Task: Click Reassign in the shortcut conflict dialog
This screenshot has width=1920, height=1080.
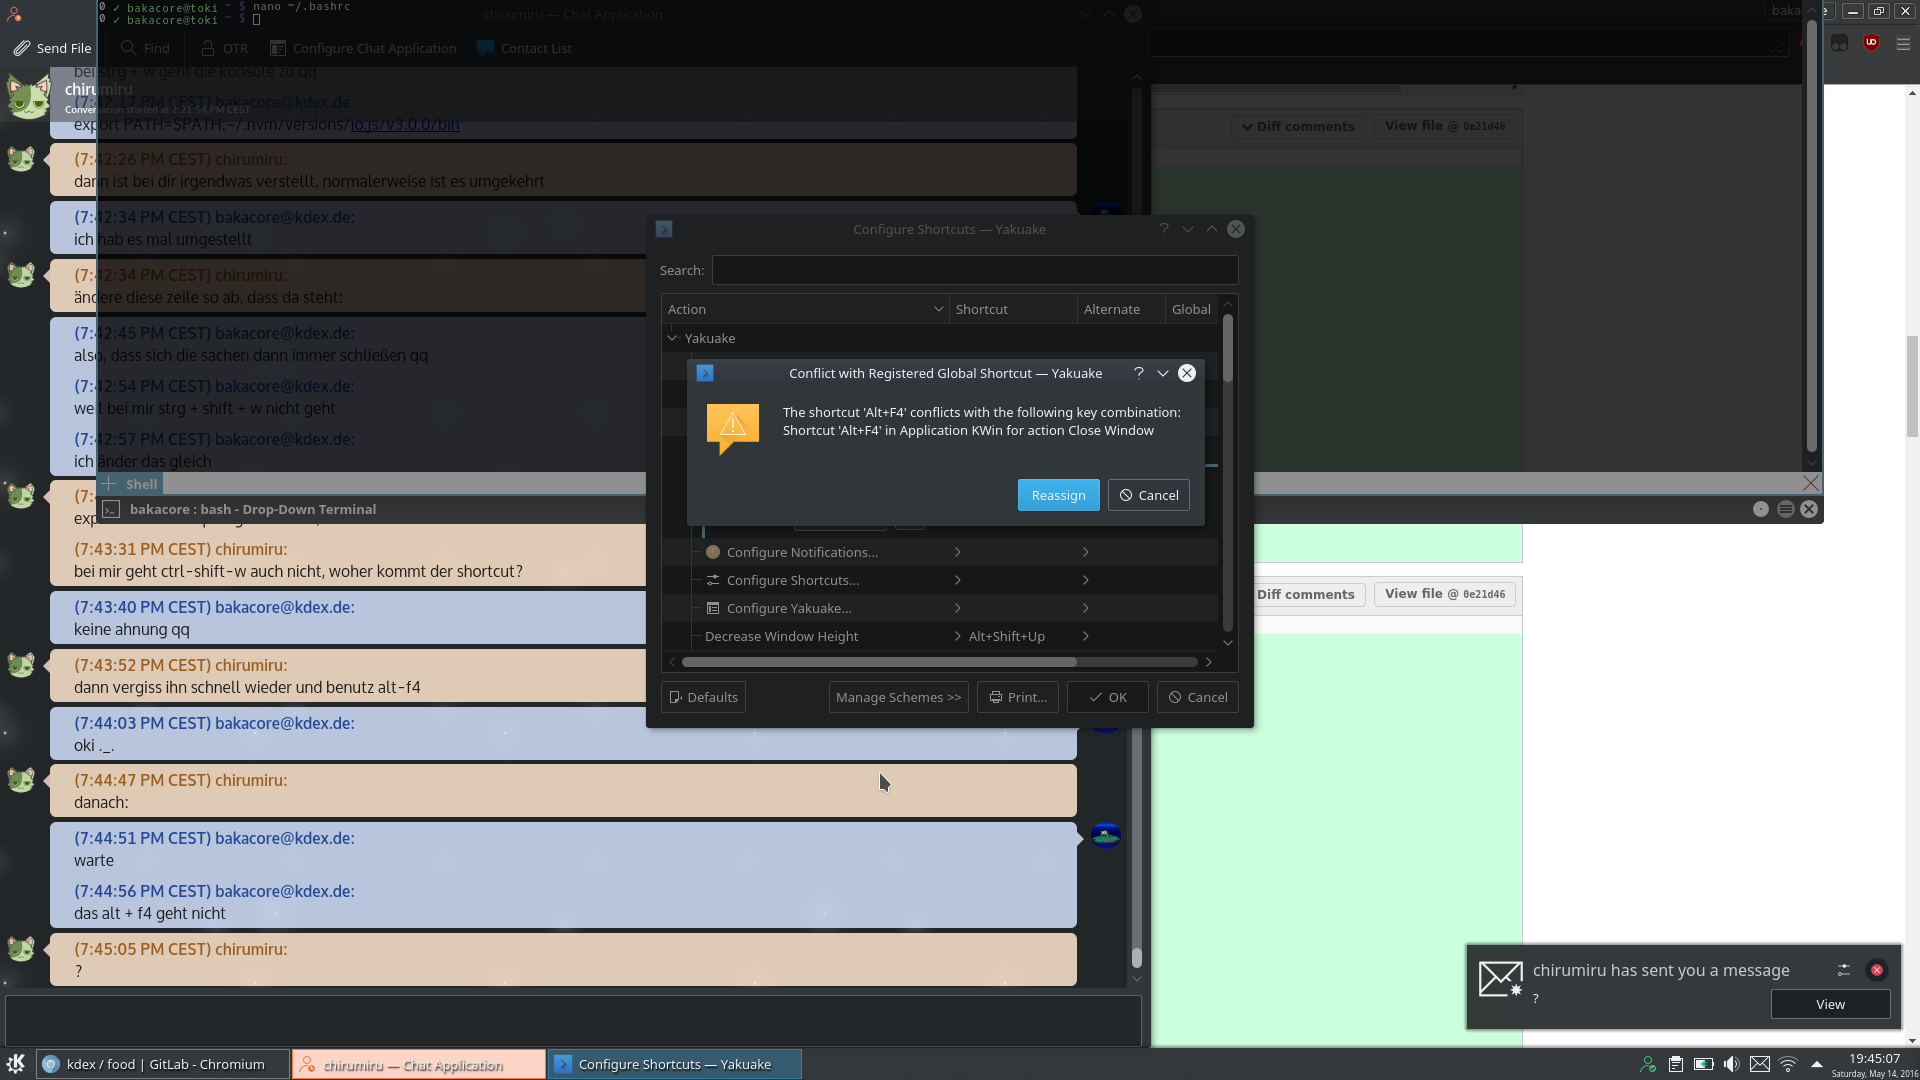Action: (1058, 495)
